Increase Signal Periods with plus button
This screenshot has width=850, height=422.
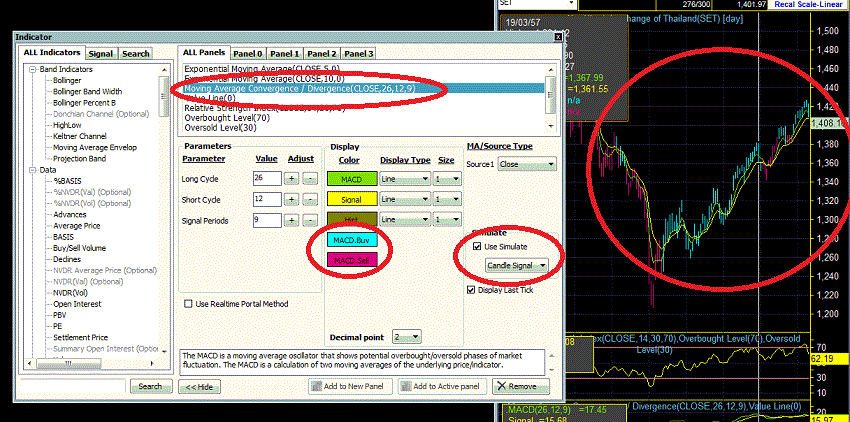291,220
